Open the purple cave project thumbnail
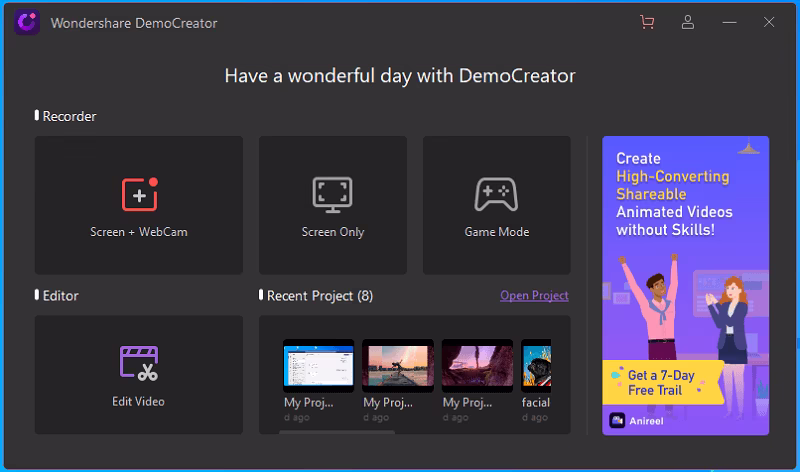The height and width of the screenshot is (472, 800). (477, 366)
